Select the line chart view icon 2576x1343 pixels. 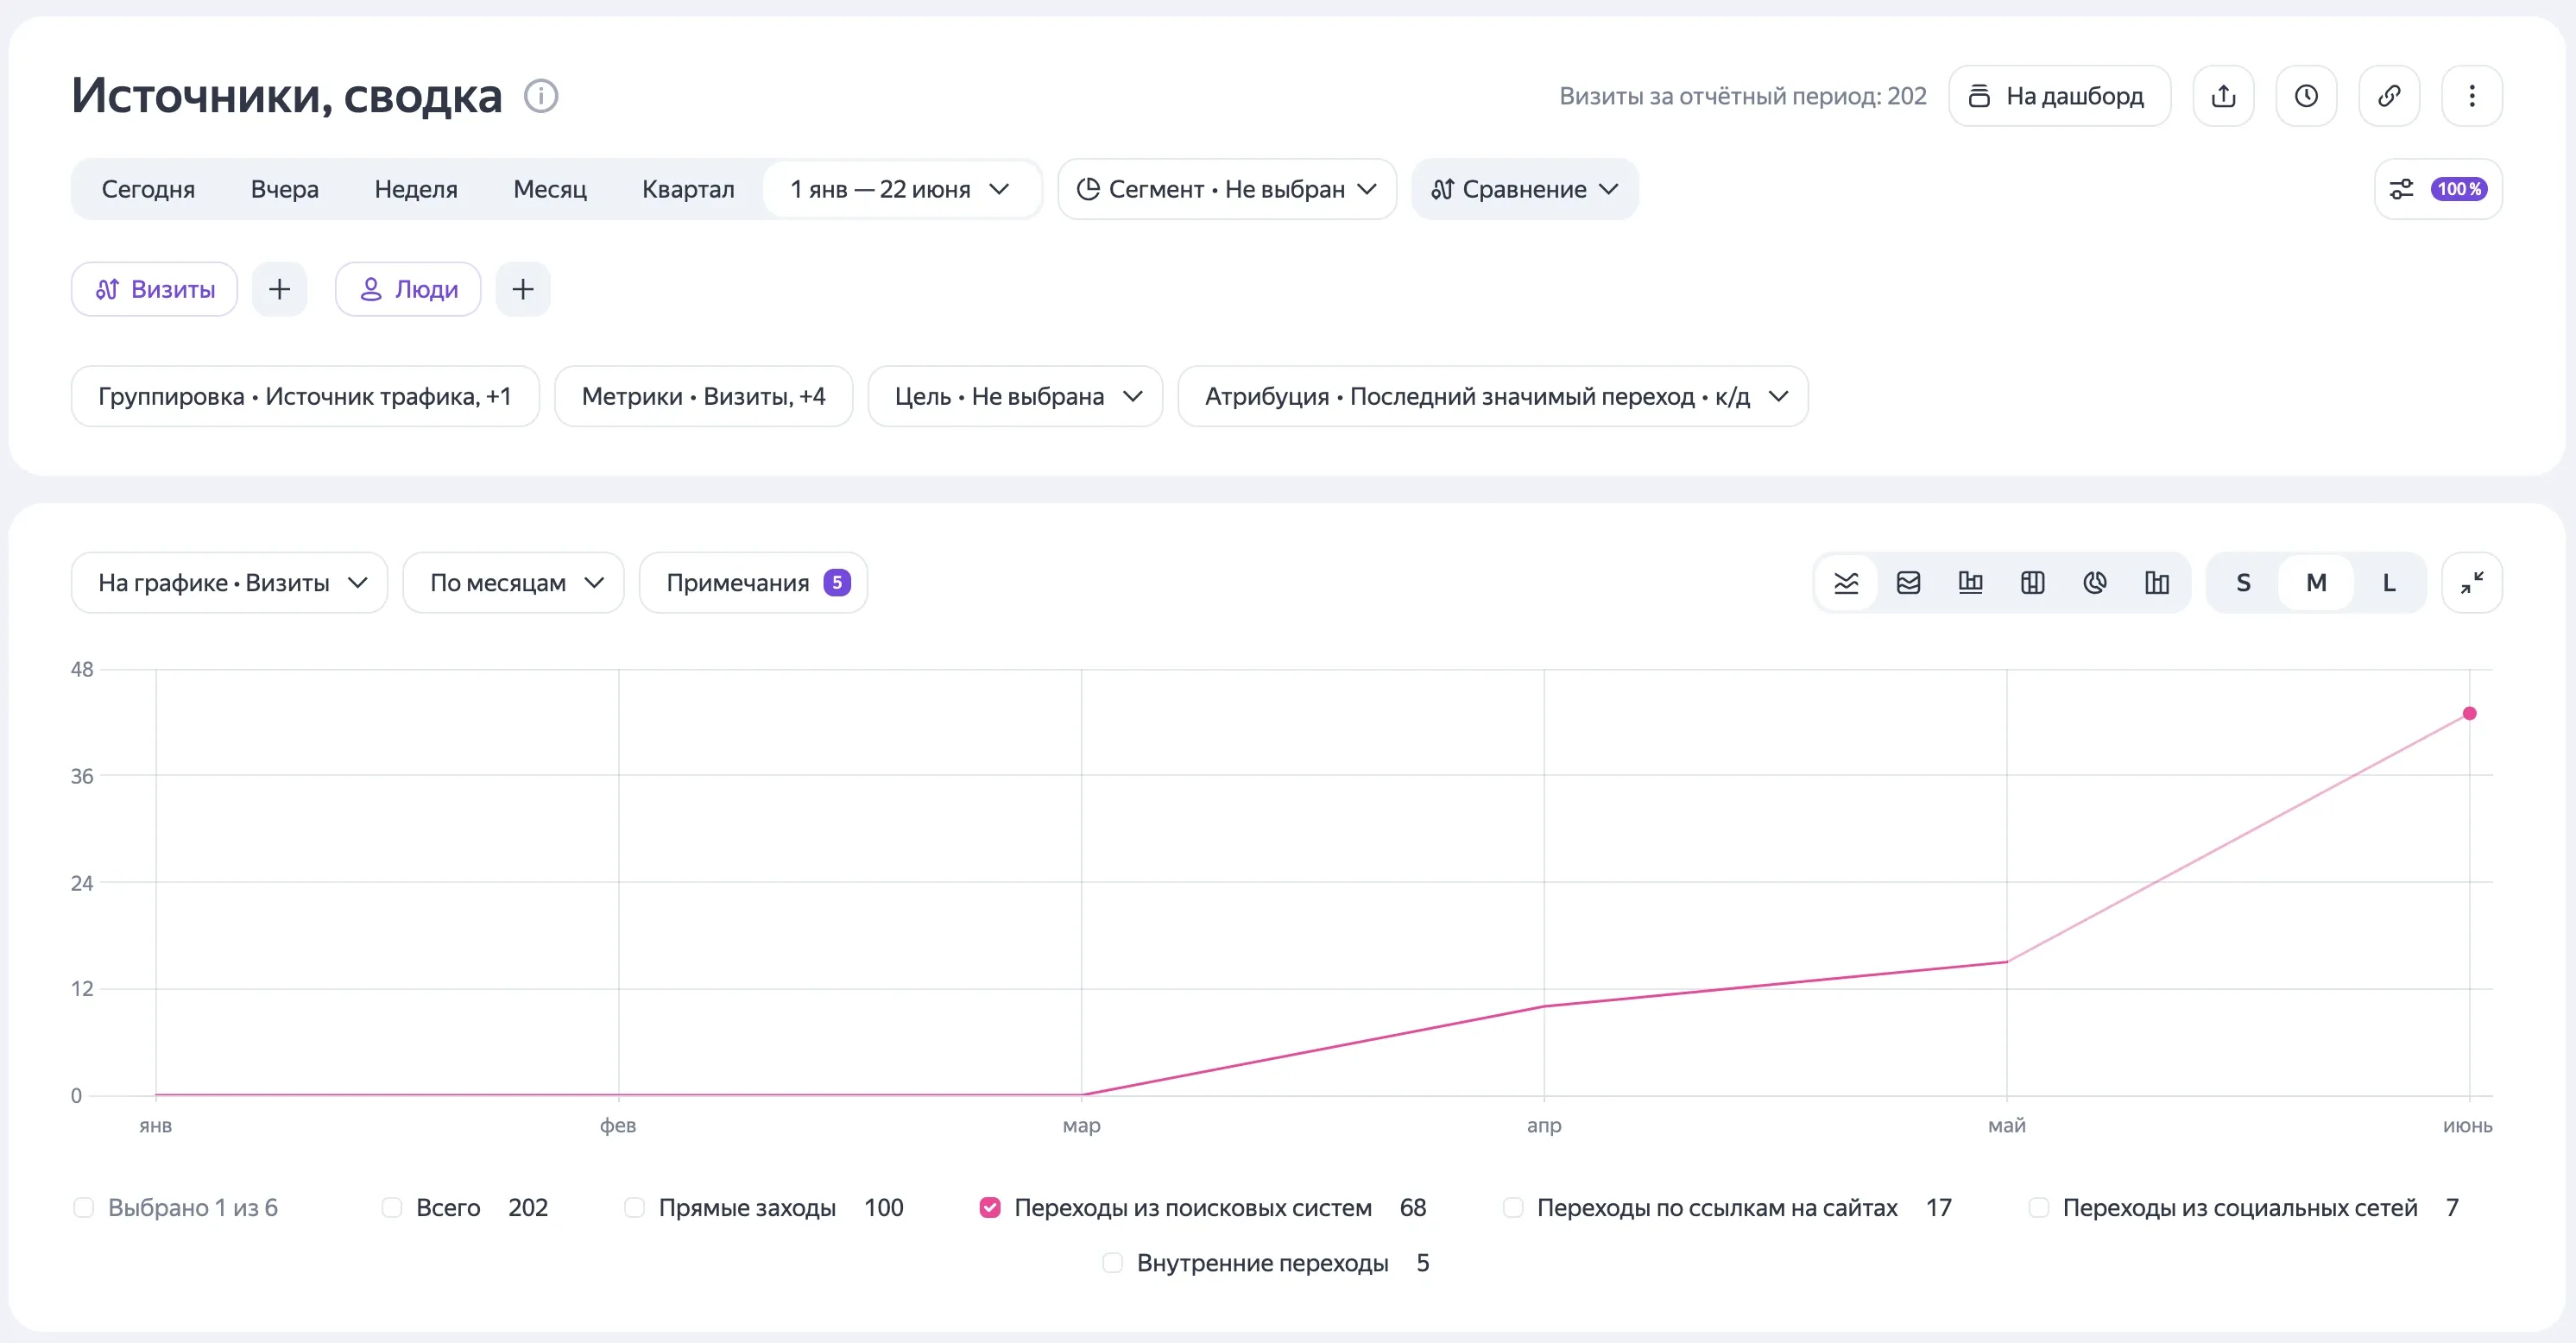click(1846, 583)
